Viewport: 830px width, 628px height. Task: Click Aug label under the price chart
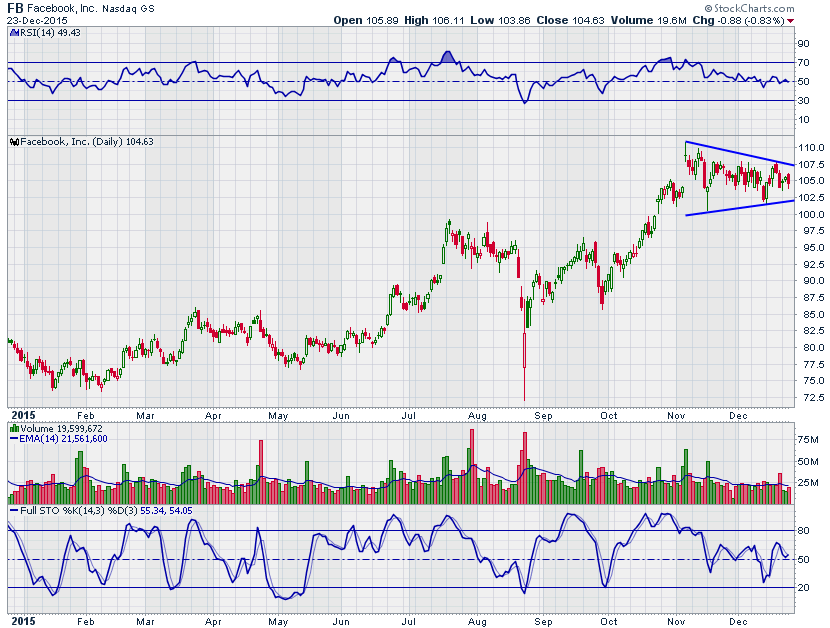tap(477, 416)
